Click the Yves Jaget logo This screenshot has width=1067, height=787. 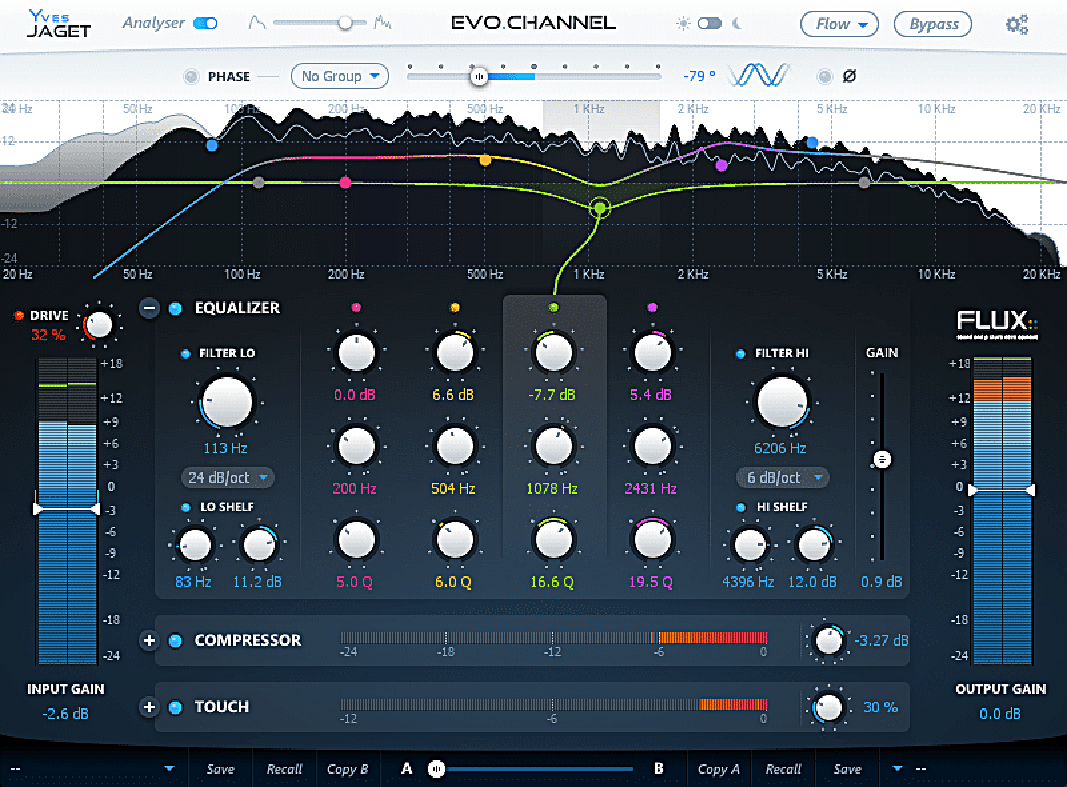[59, 24]
